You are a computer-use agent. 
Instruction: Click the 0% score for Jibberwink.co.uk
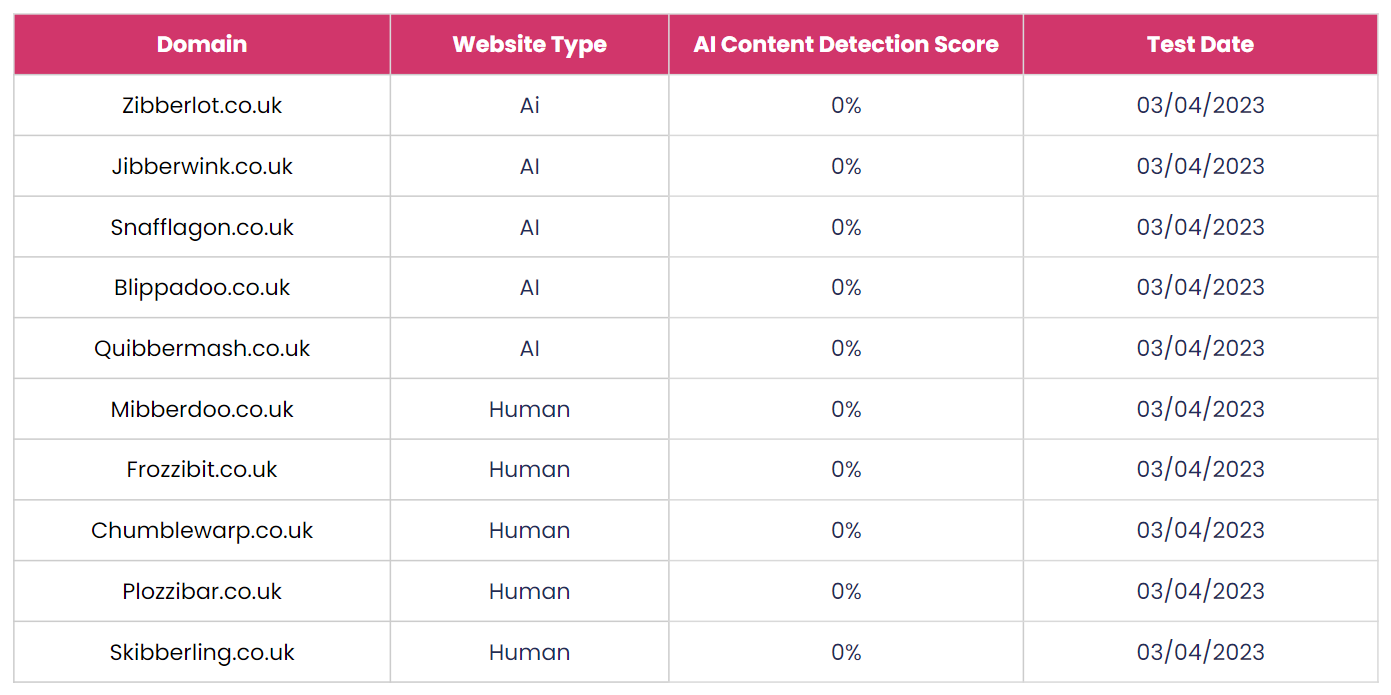click(x=846, y=166)
